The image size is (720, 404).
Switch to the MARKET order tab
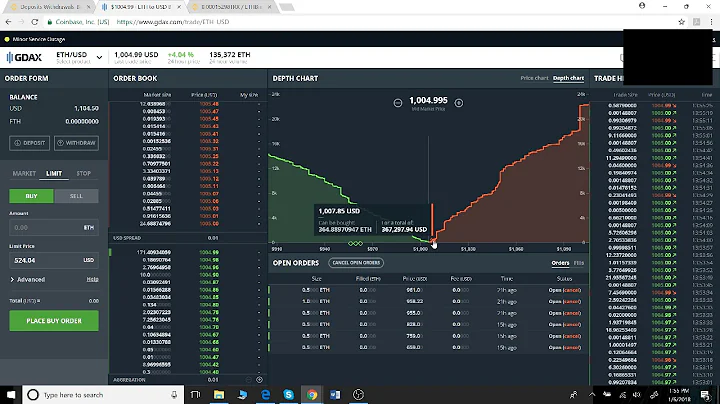click(24, 174)
